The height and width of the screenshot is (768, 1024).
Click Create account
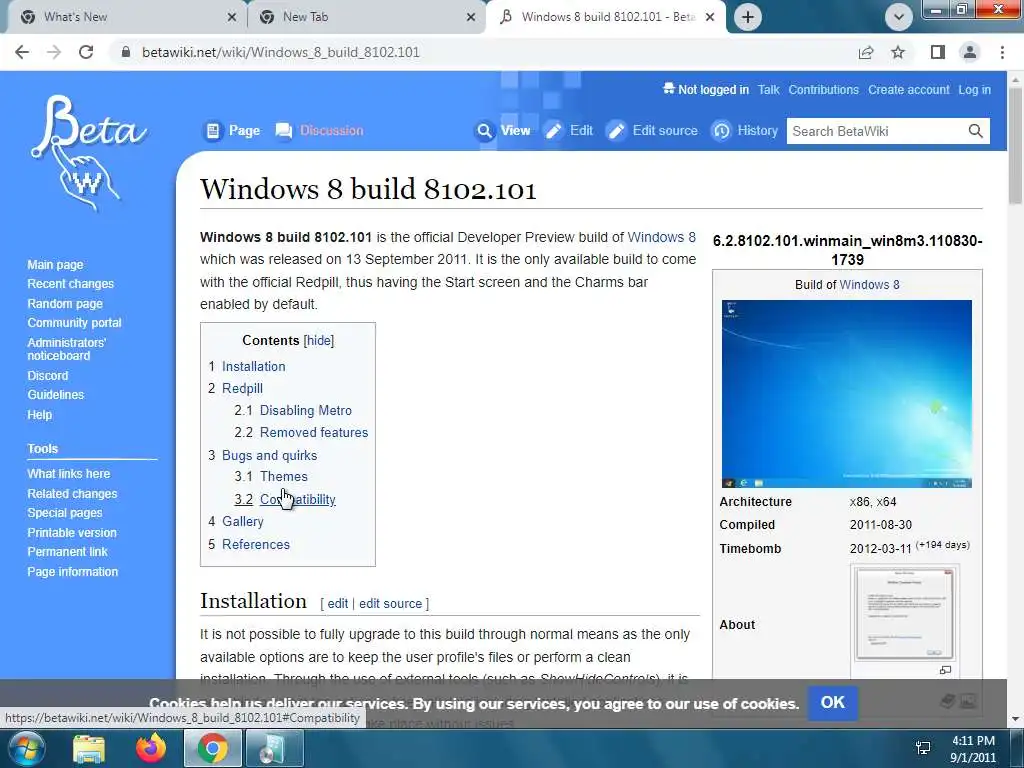pos(908,90)
